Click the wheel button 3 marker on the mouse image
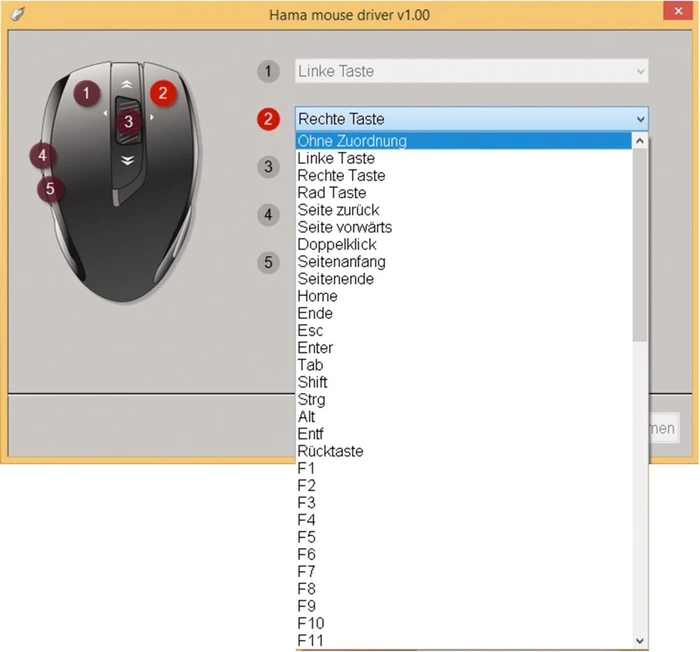 [x=129, y=121]
